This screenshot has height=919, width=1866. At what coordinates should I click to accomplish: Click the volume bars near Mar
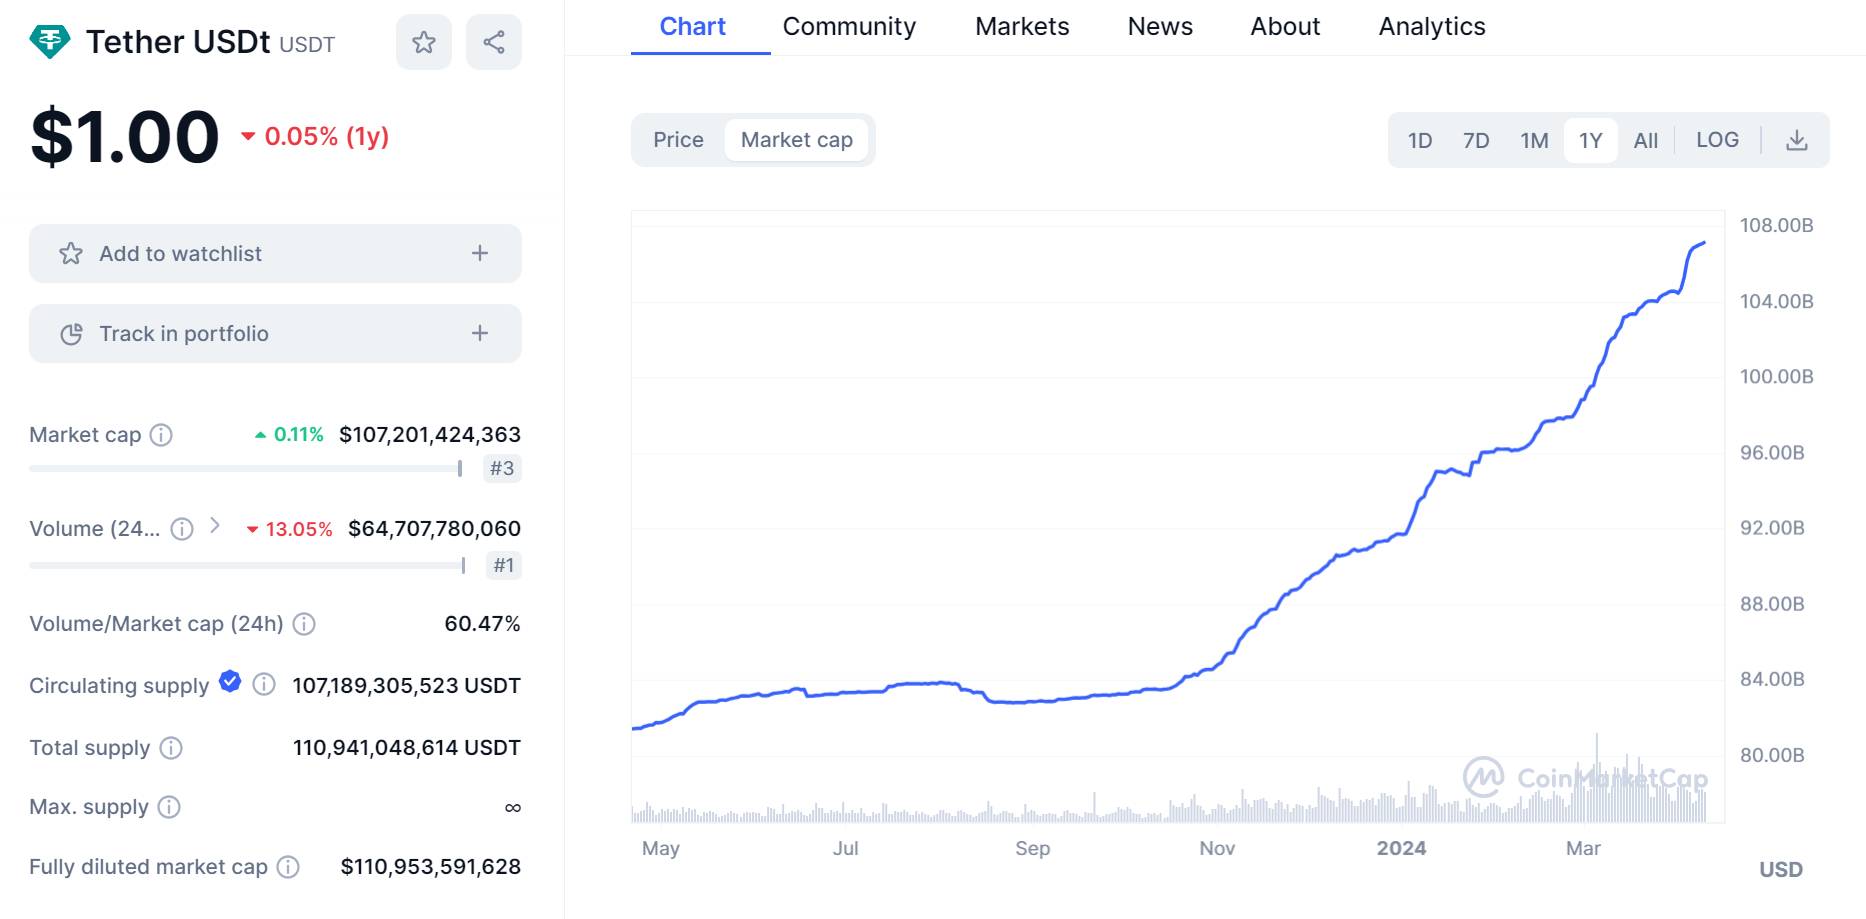pyautogui.click(x=1584, y=795)
